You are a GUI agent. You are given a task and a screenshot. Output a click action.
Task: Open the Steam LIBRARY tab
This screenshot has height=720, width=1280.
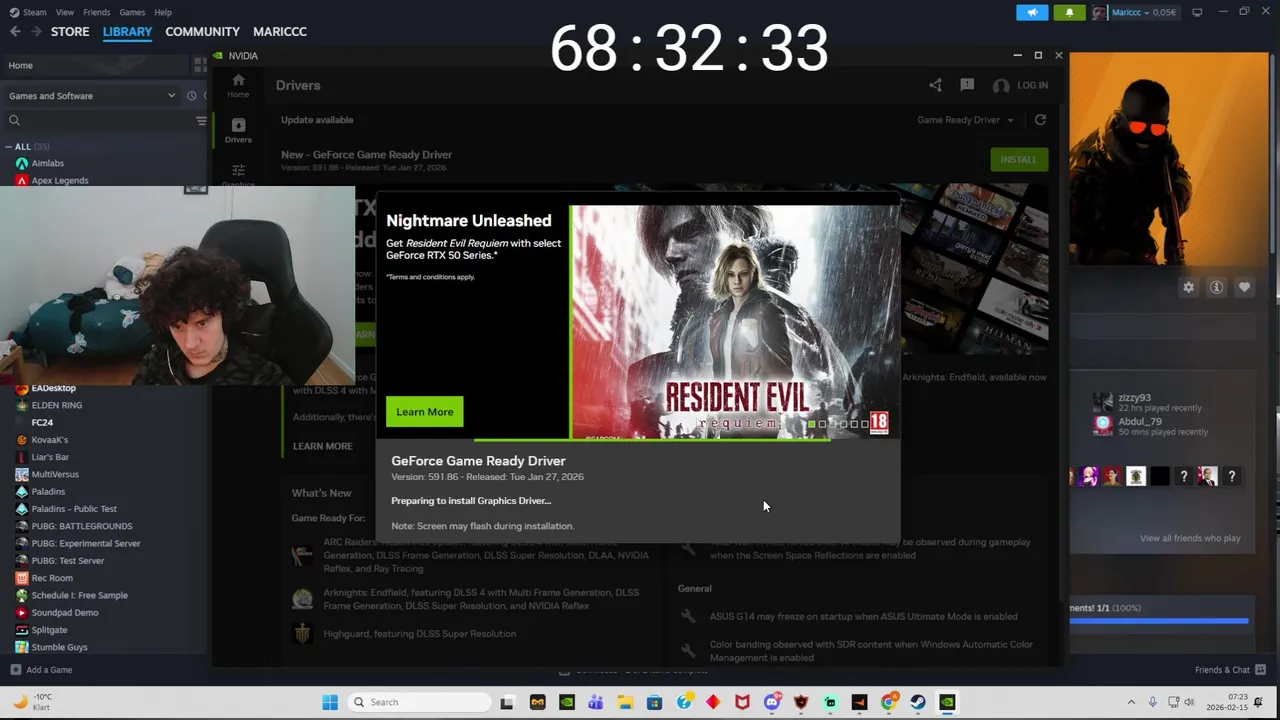pos(127,31)
